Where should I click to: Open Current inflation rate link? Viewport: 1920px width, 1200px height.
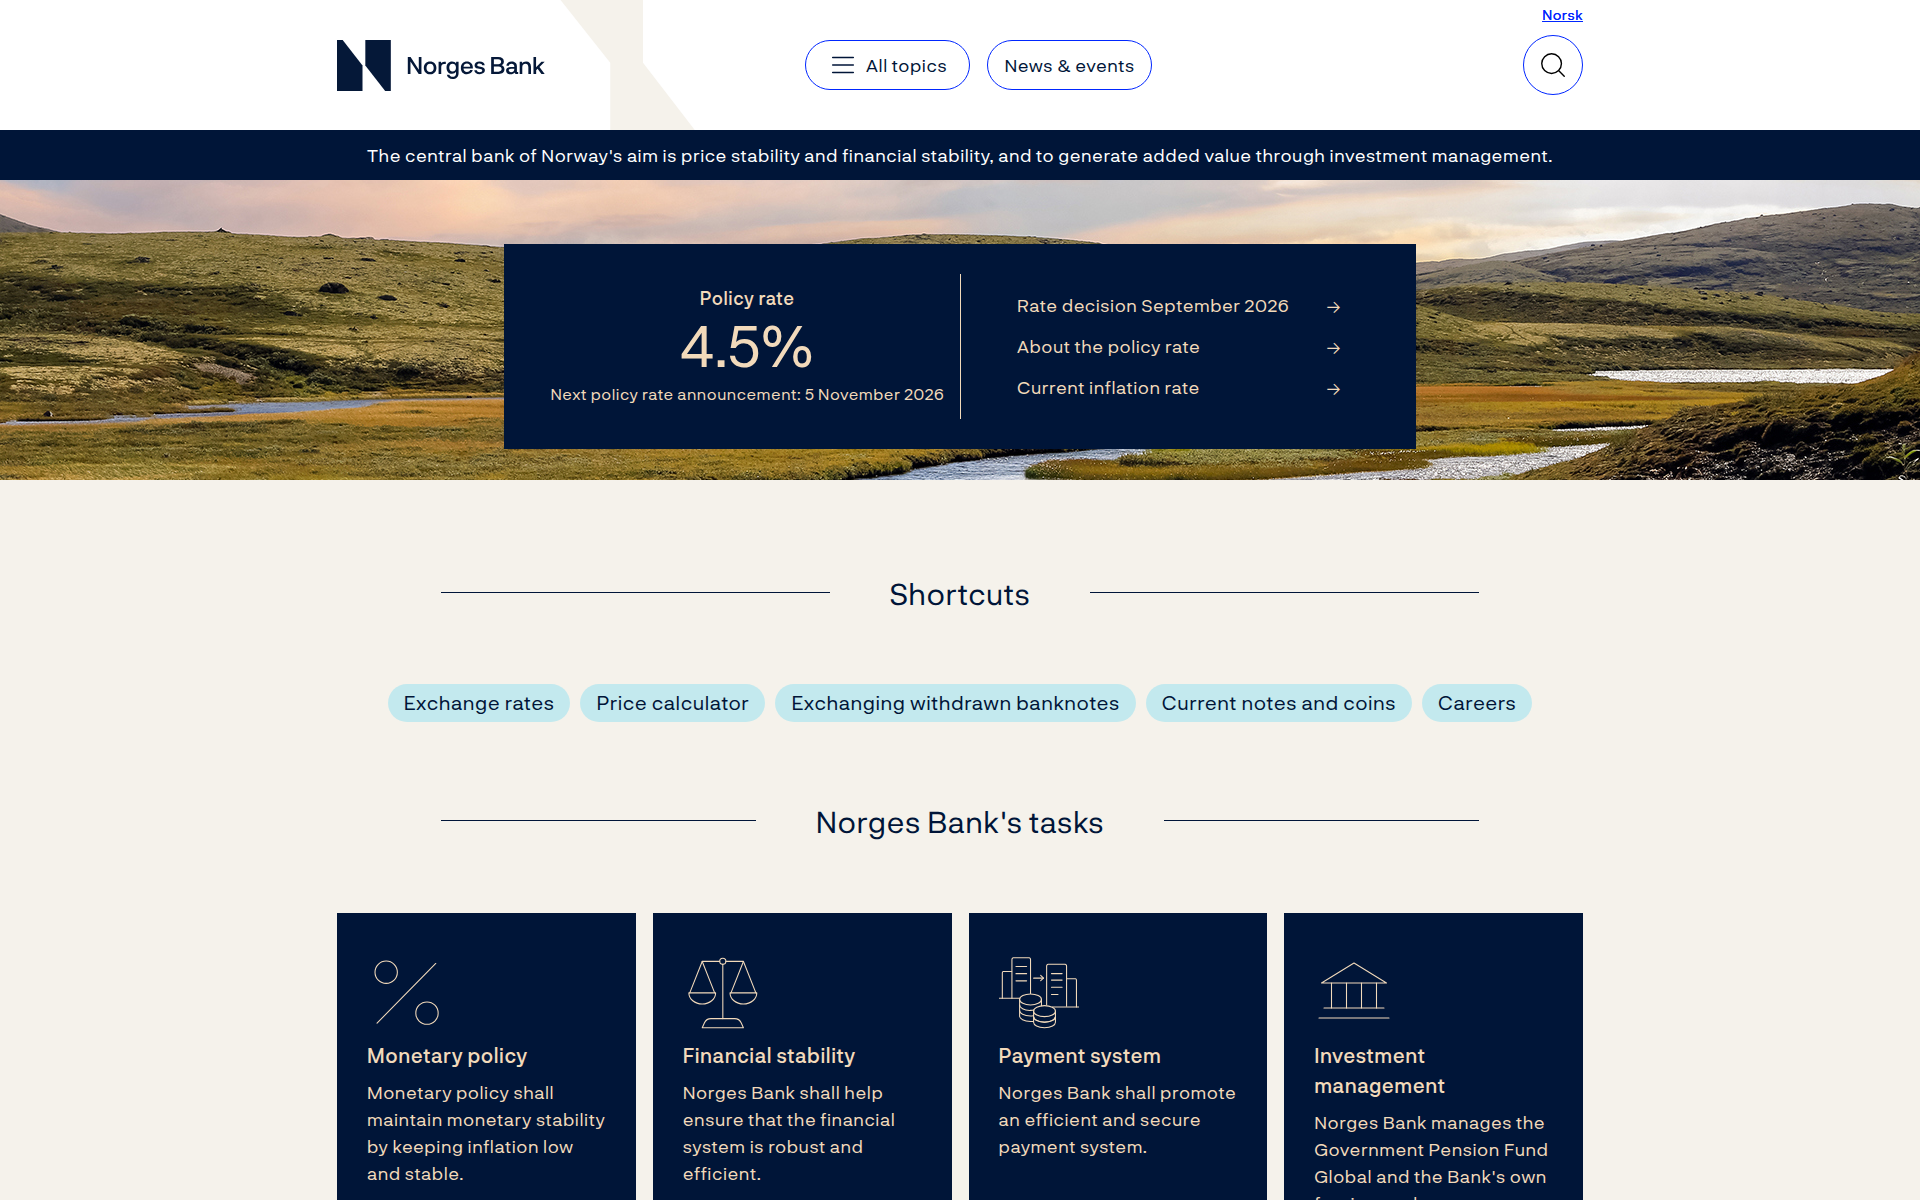coord(1108,388)
